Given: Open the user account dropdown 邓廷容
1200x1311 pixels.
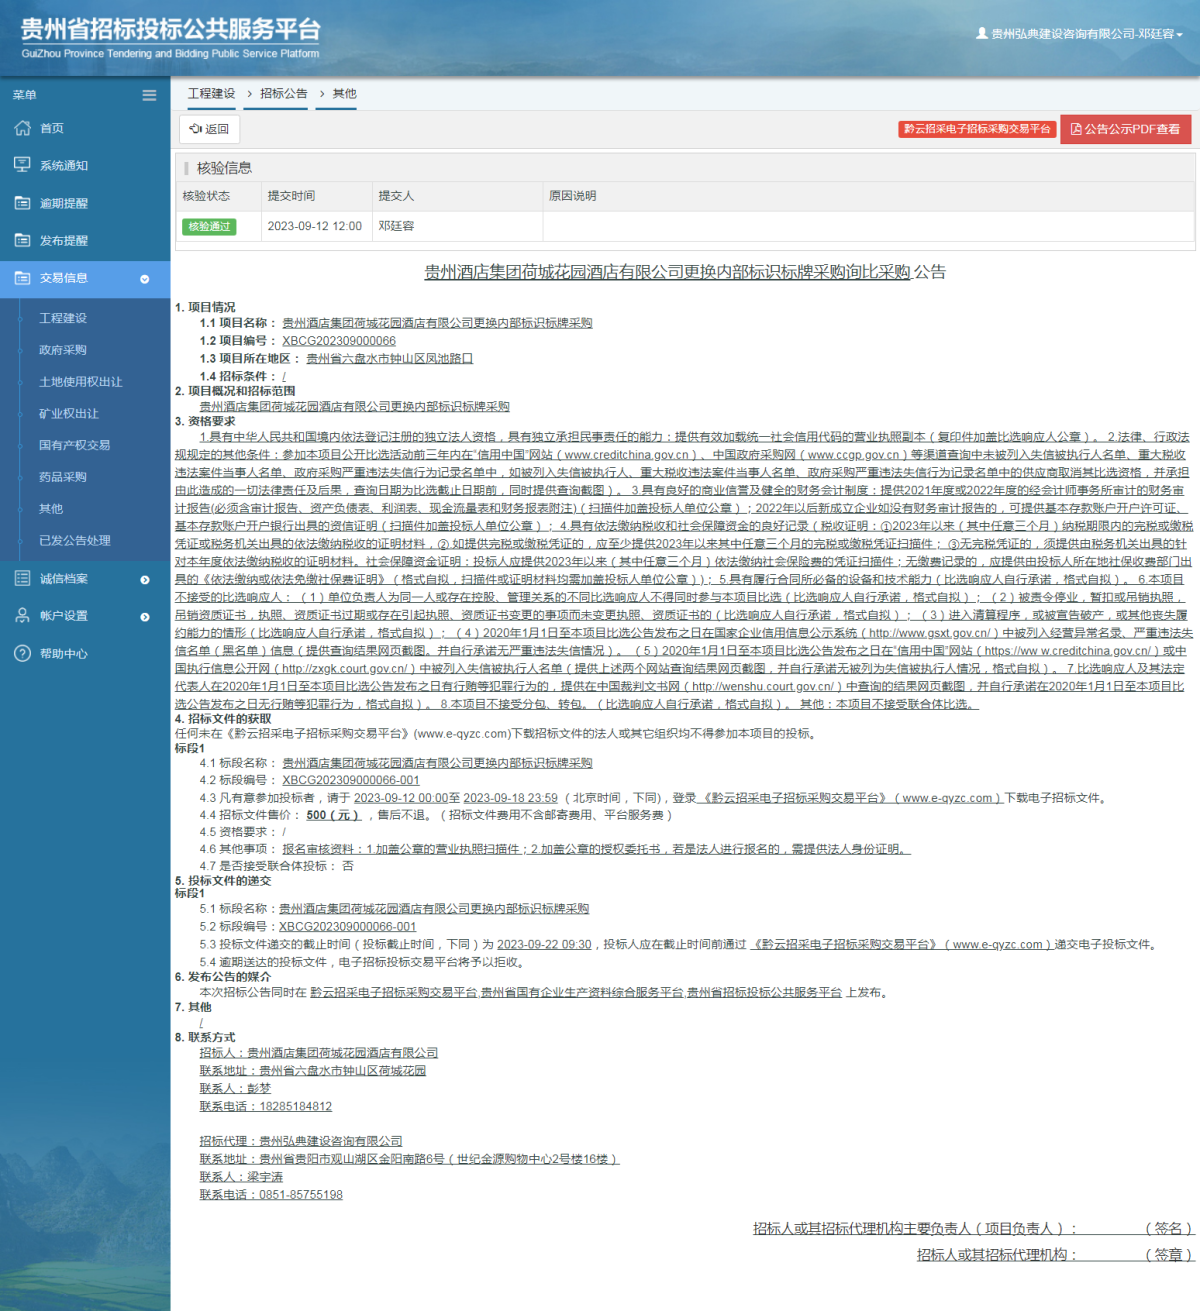Looking at the screenshot, I should [x=1080, y=34].
